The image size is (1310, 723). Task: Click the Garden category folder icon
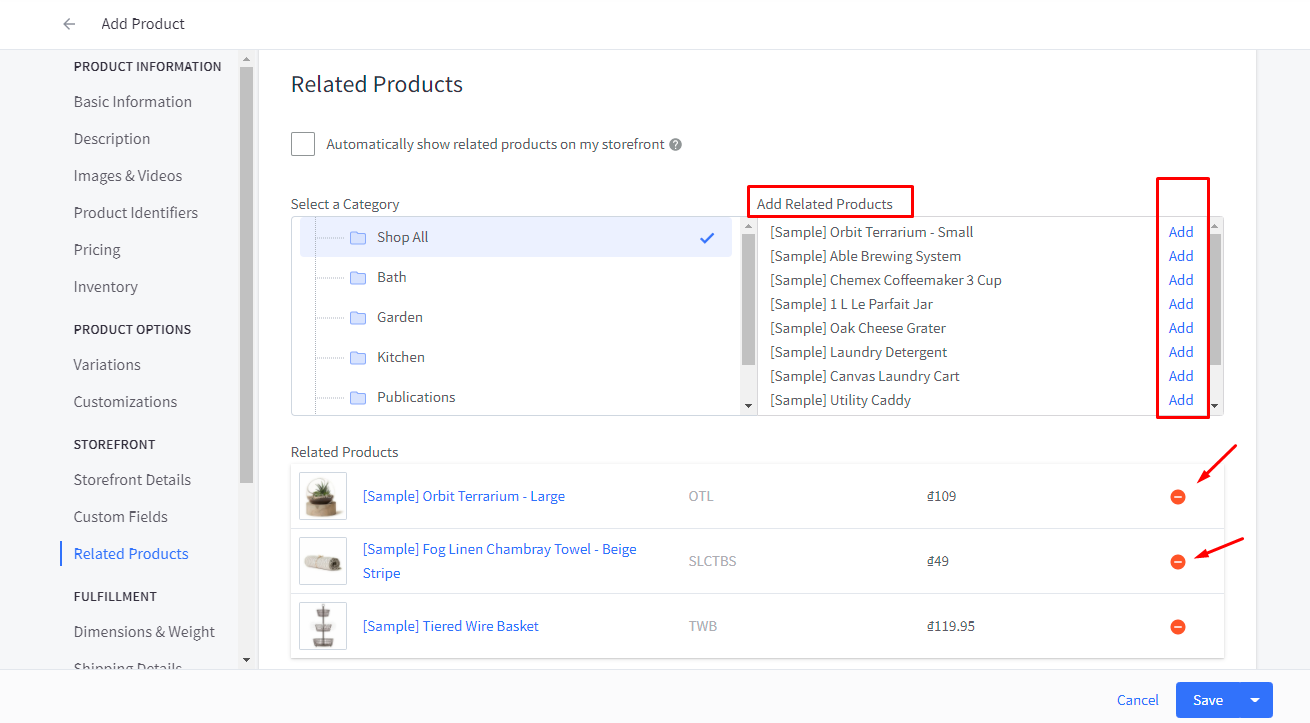click(x=358, y=318)
